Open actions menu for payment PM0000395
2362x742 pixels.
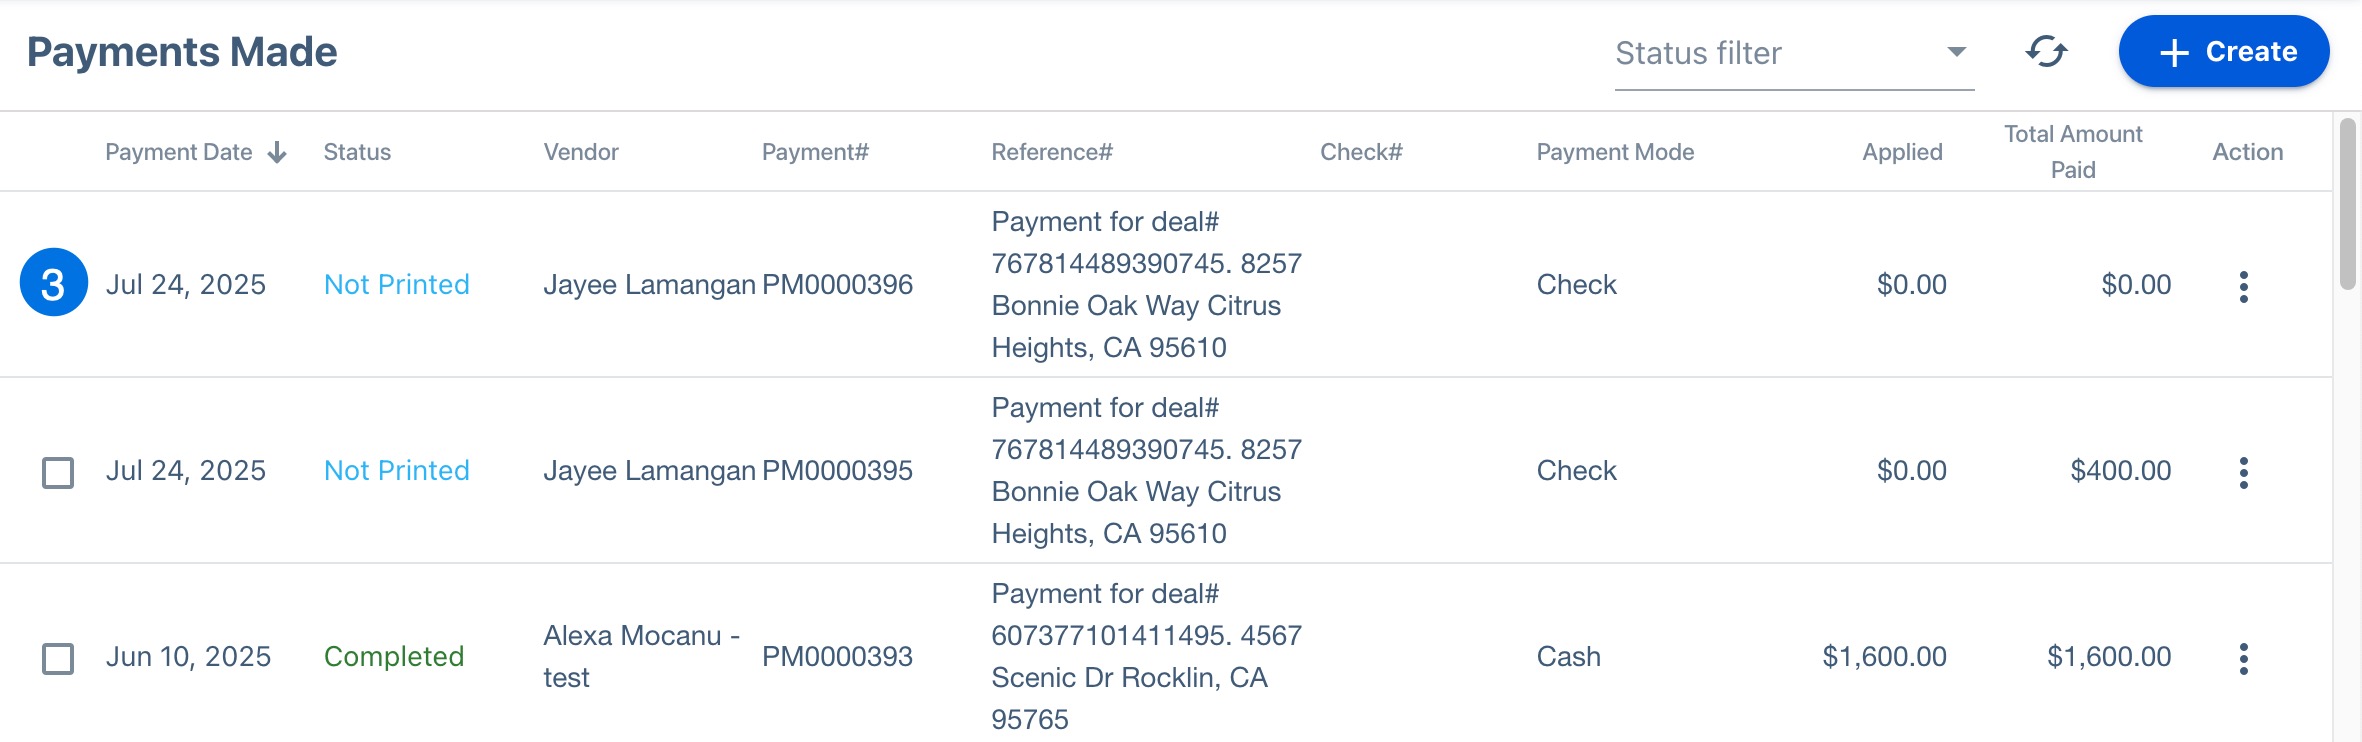[x=2243, y=473]
